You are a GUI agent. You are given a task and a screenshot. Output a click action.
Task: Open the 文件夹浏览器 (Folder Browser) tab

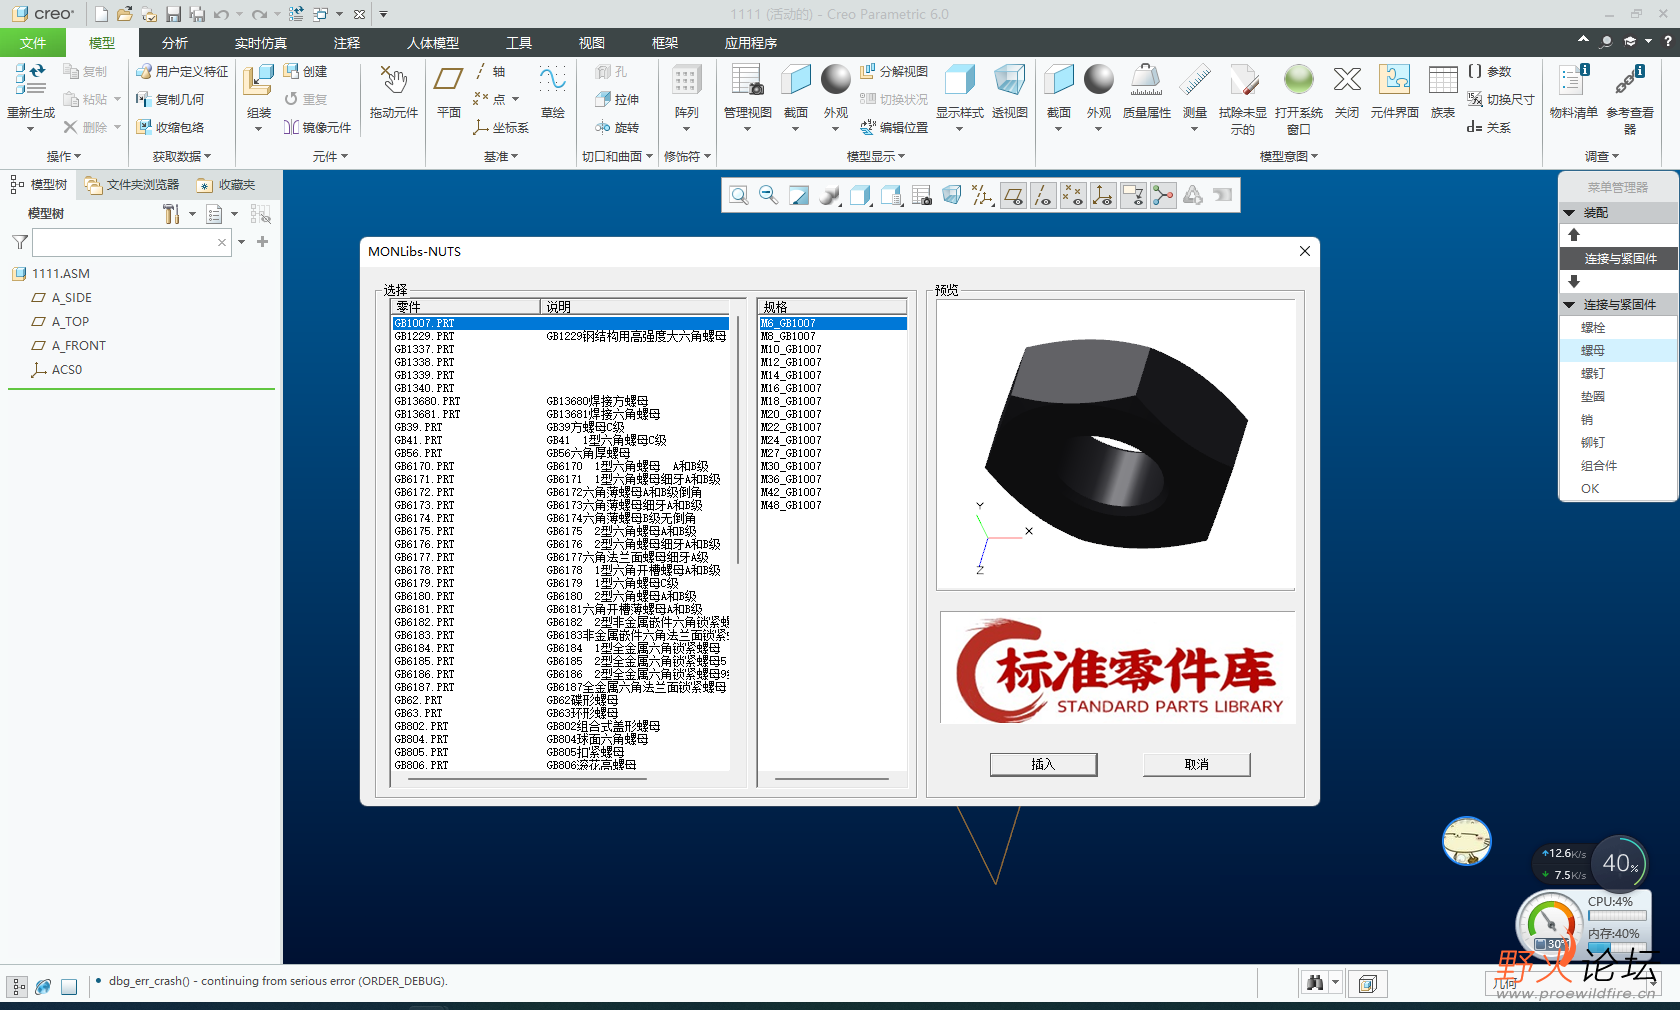132,185
